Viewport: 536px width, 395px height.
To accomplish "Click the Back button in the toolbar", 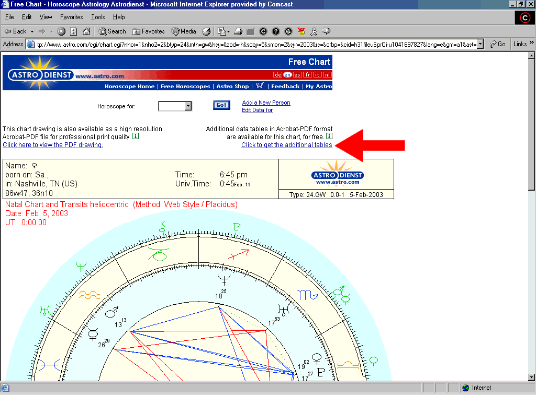I will [x=15, y=31].
